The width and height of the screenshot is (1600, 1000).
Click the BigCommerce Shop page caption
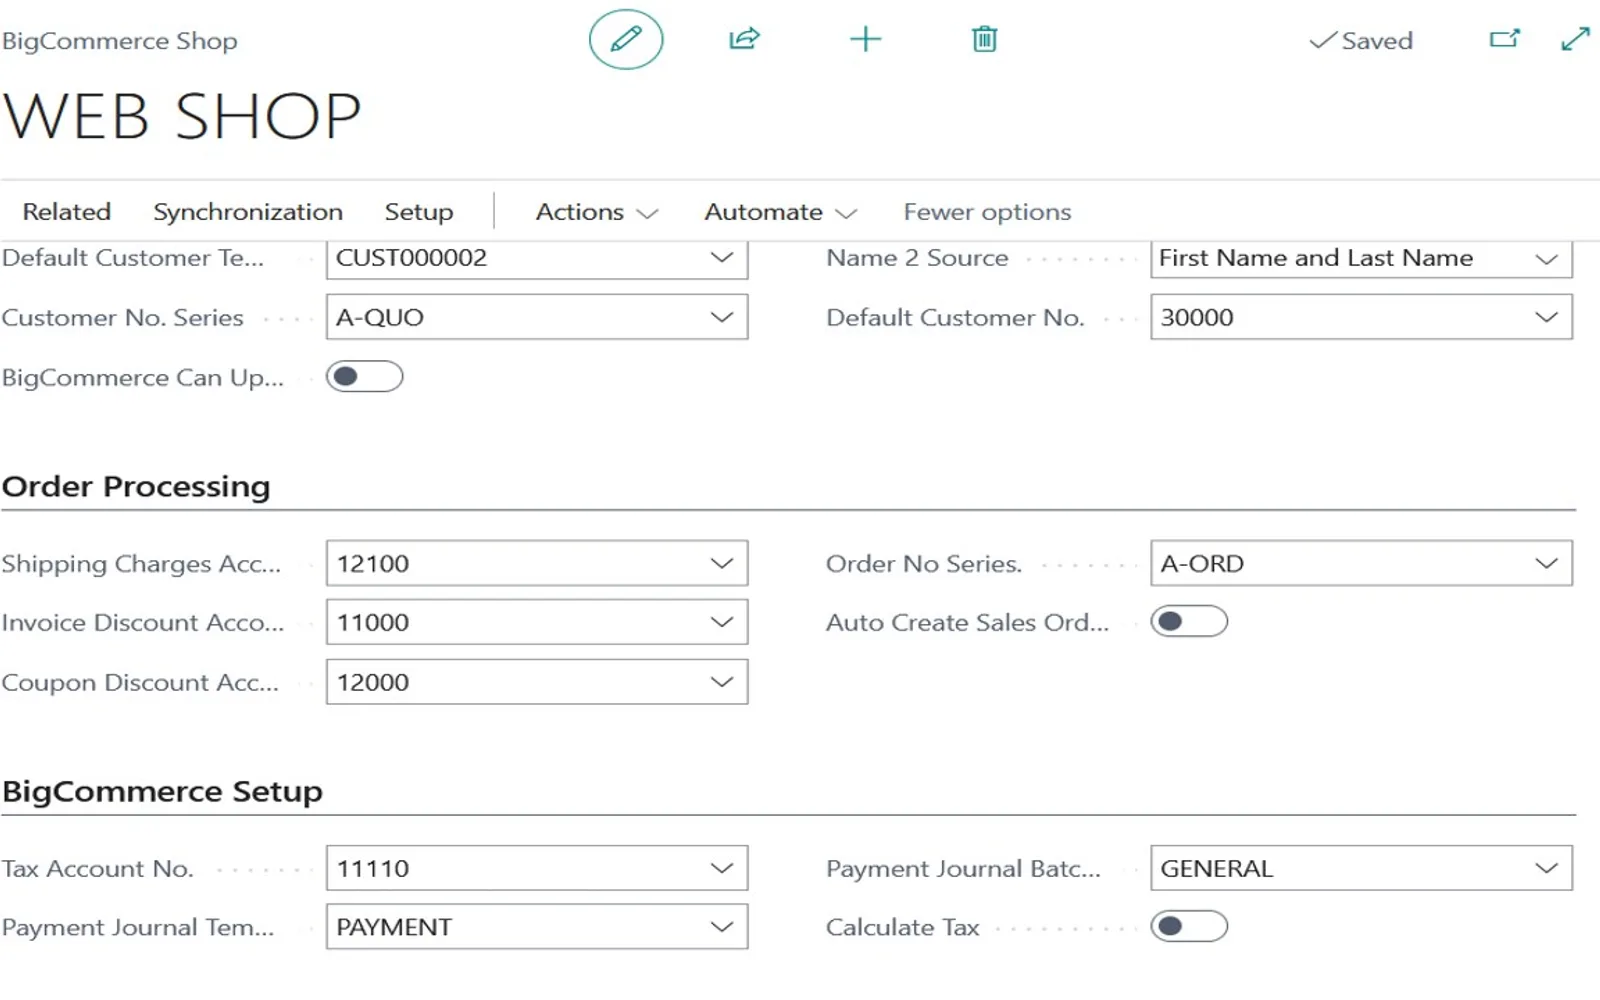coord(120,41)
